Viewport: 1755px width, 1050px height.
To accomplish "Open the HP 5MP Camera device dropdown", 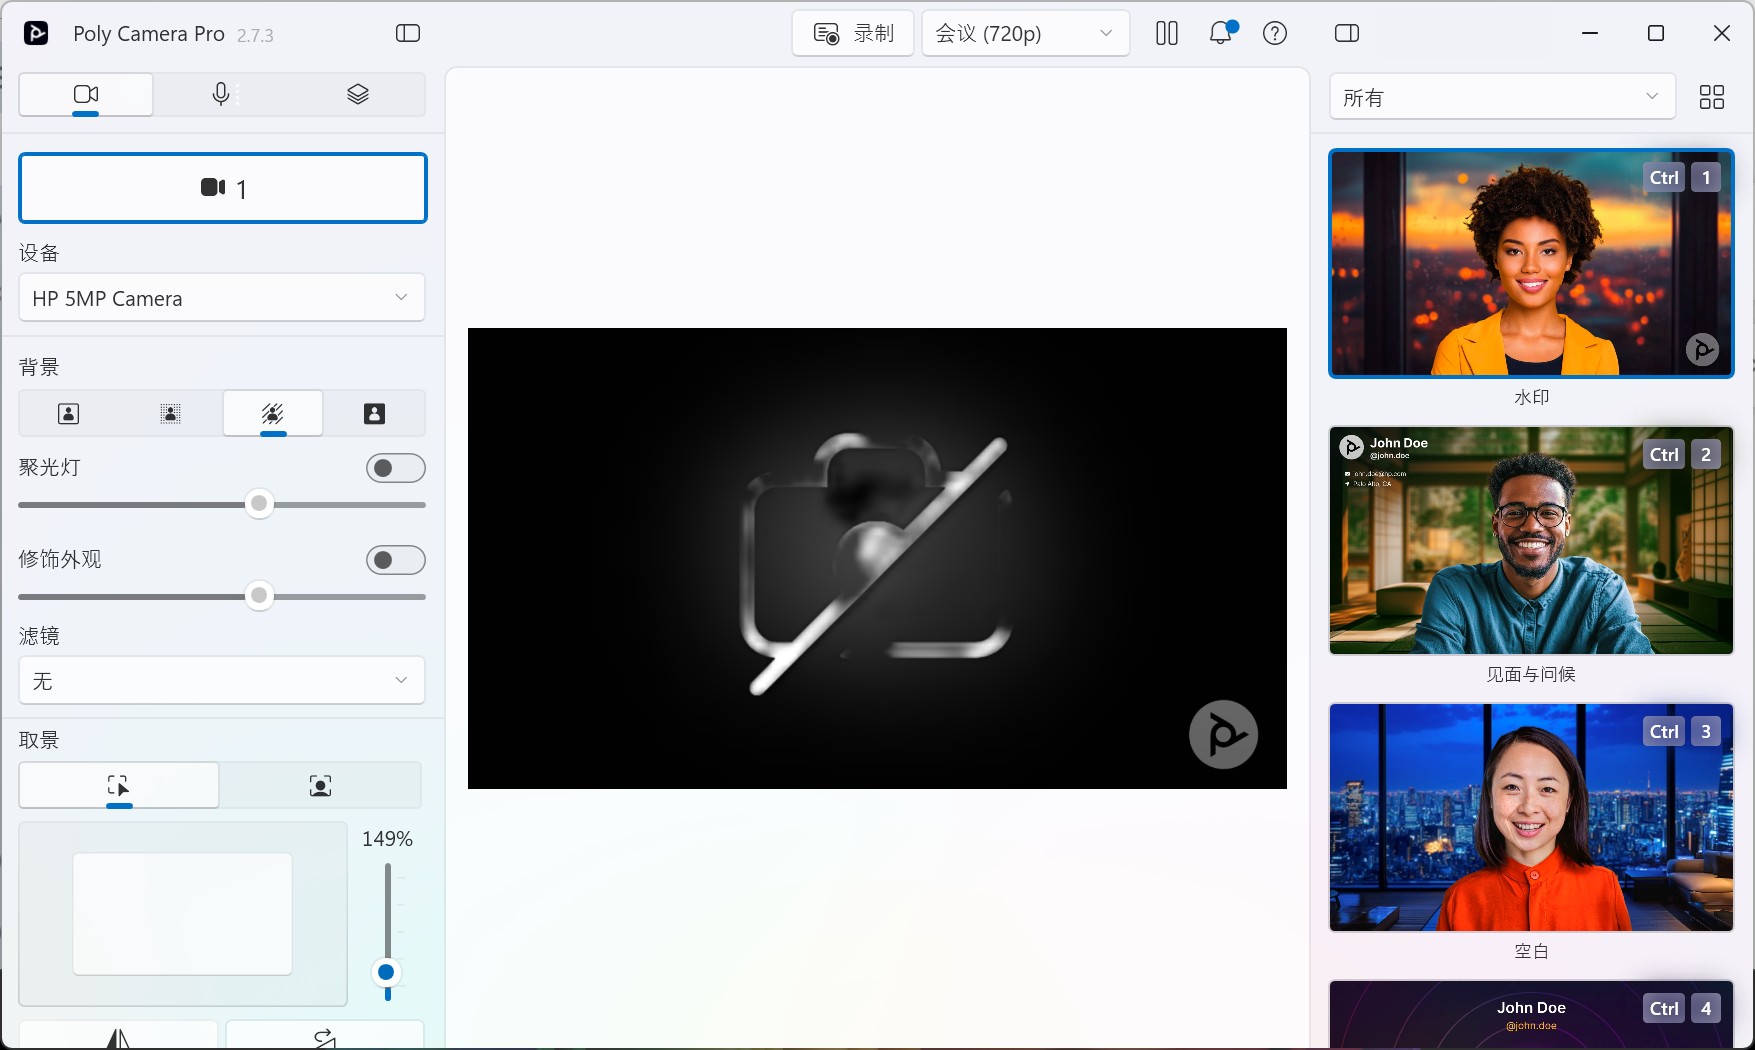I will [x=222, y=298].
